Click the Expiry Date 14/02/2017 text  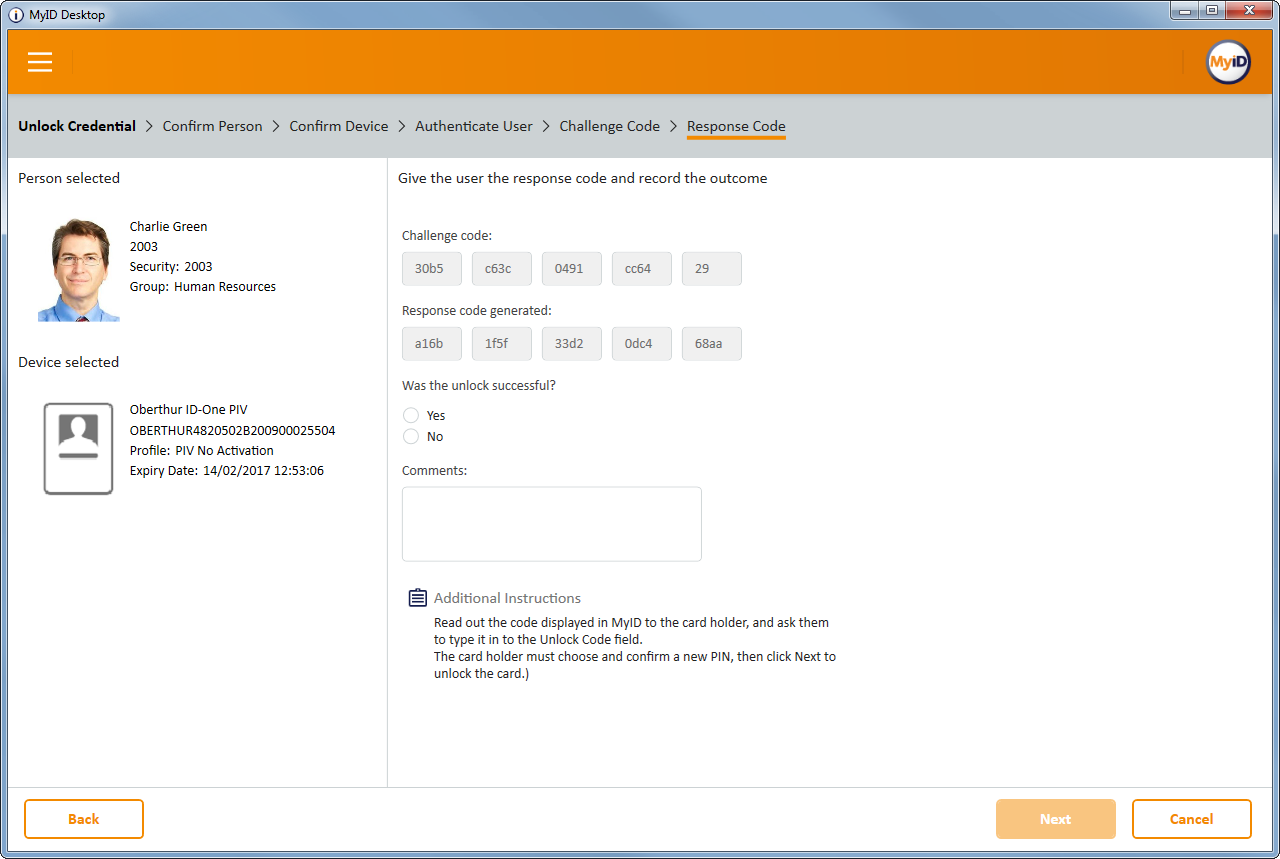click(x=227, y=471)
